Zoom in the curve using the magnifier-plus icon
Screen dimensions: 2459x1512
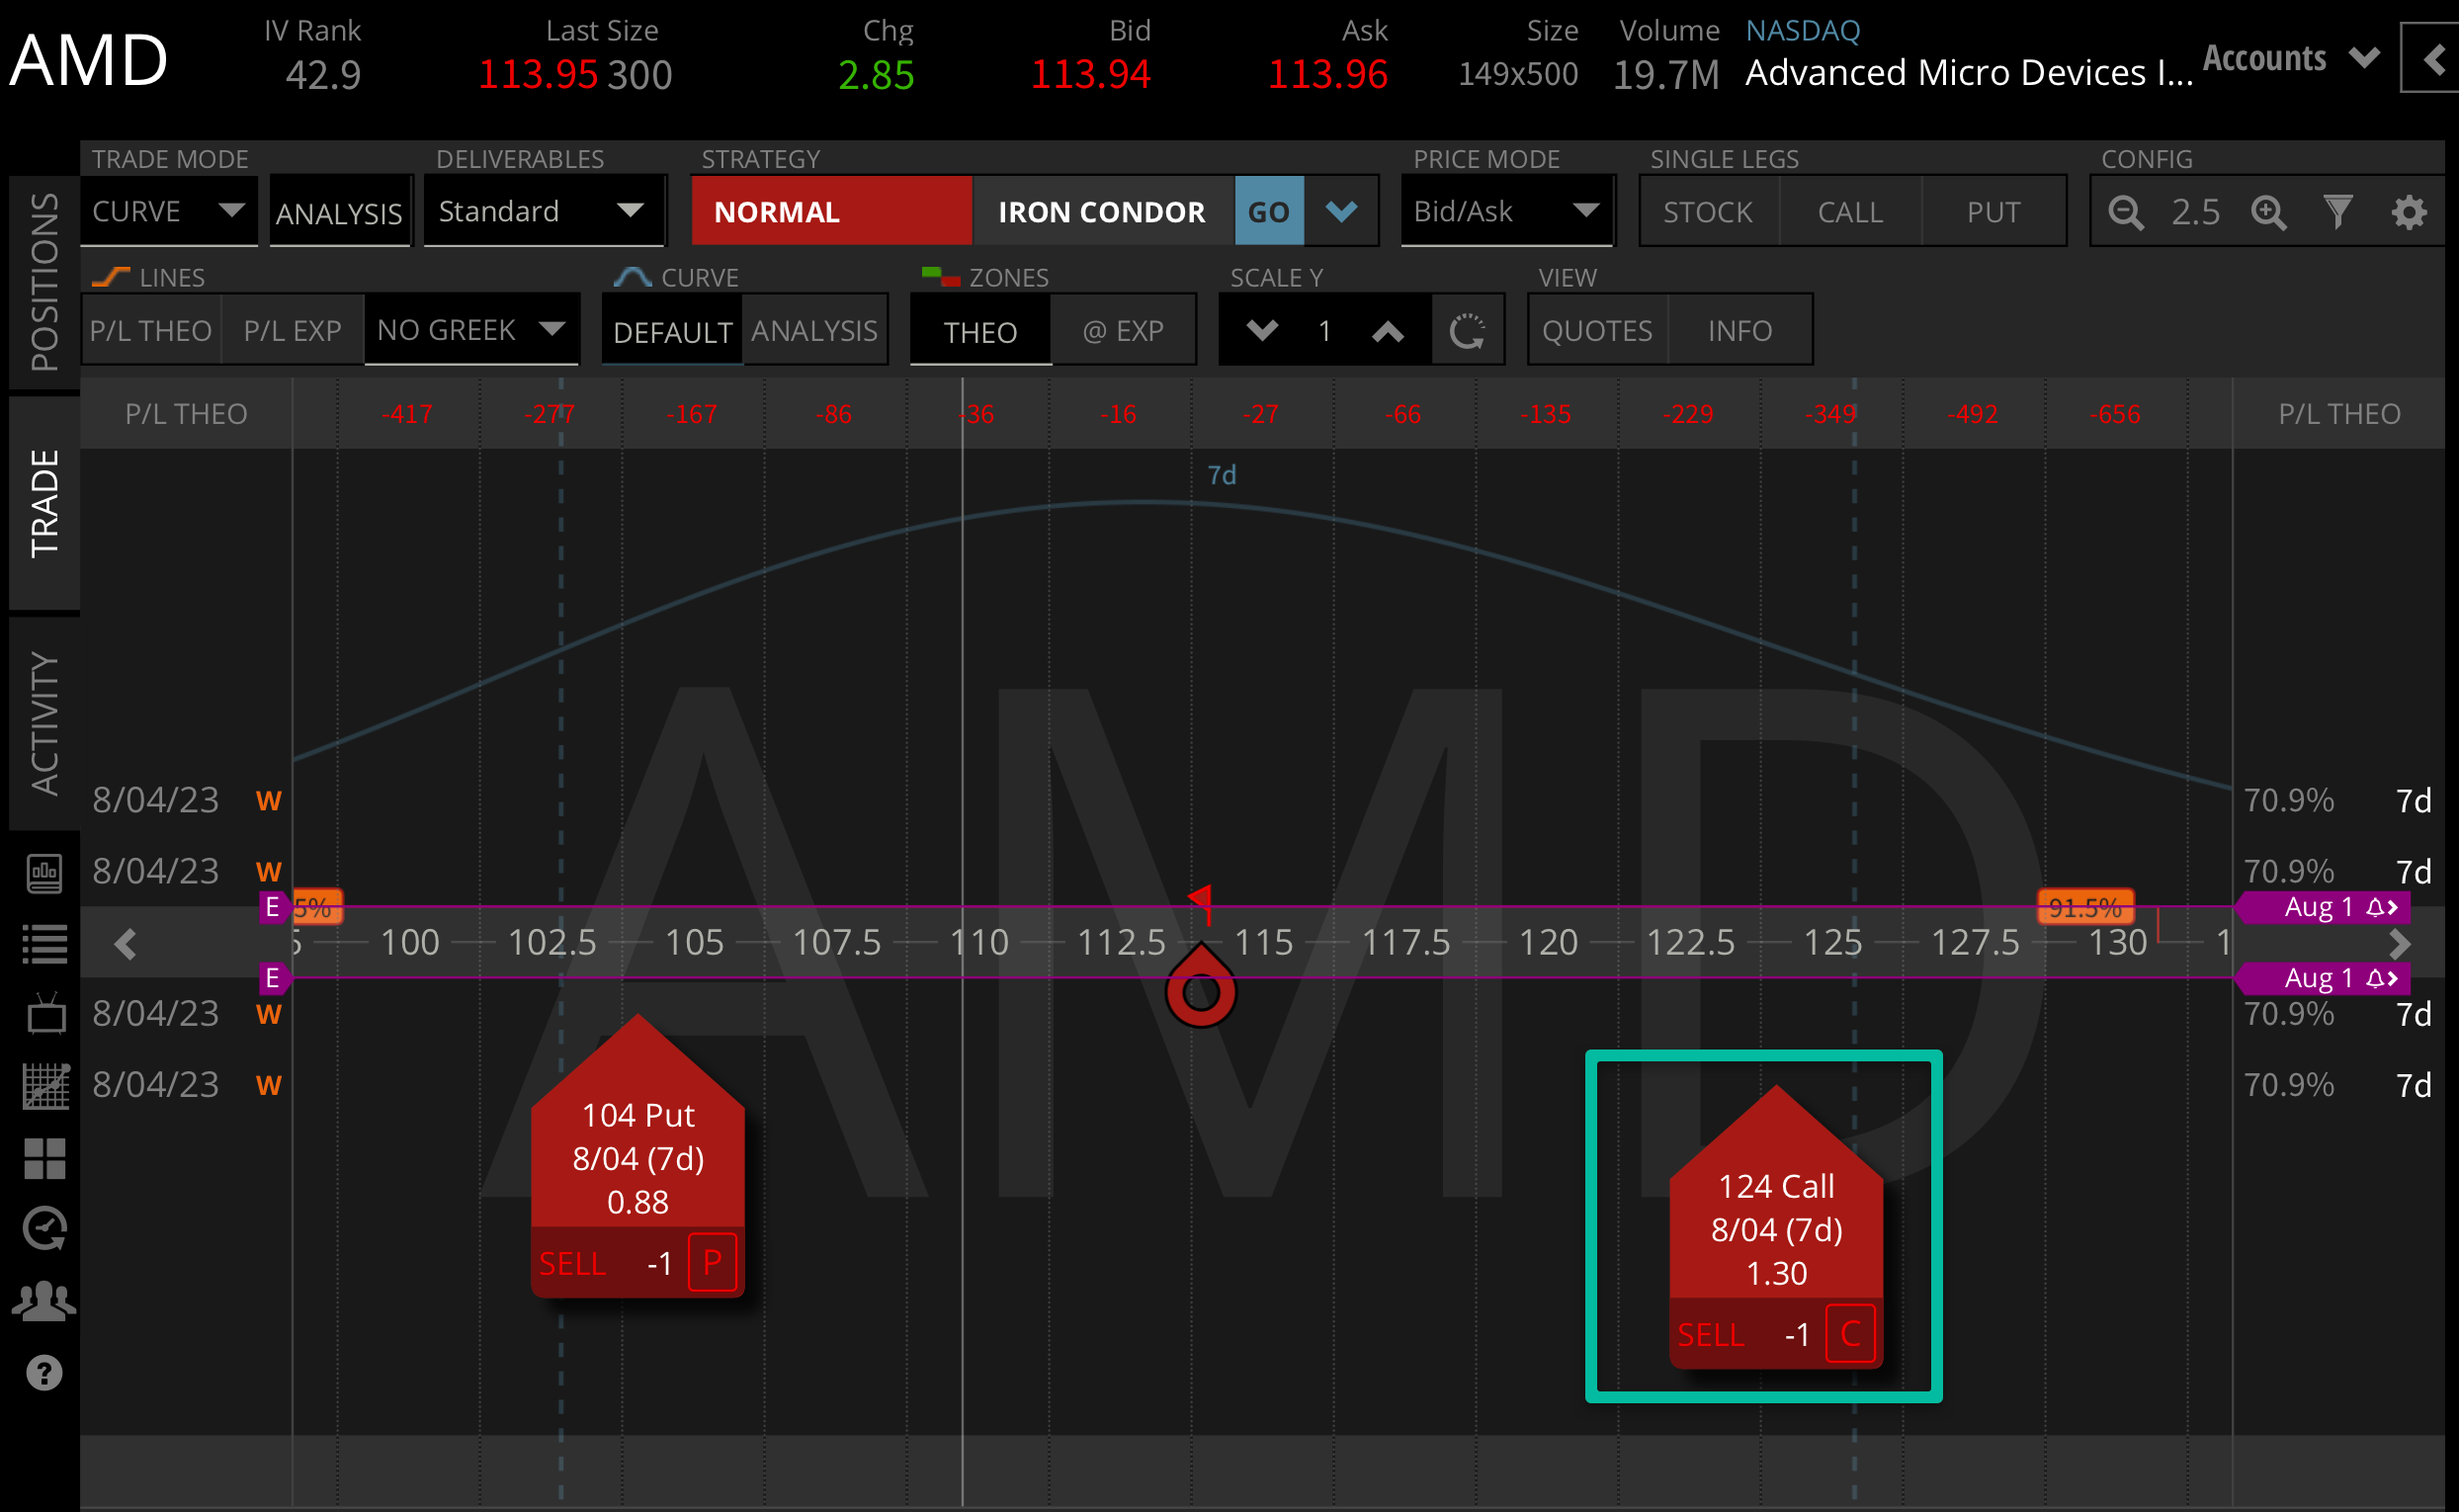coord(2269,211)
